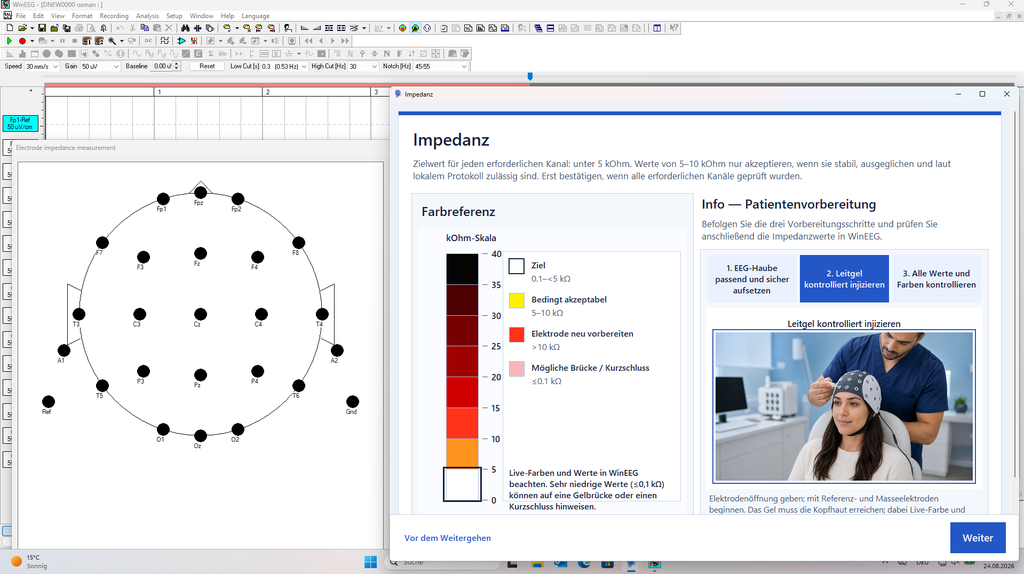Click the split window layout icon
Viewport: 1024px width, 574px height.
tap(657, 28)
